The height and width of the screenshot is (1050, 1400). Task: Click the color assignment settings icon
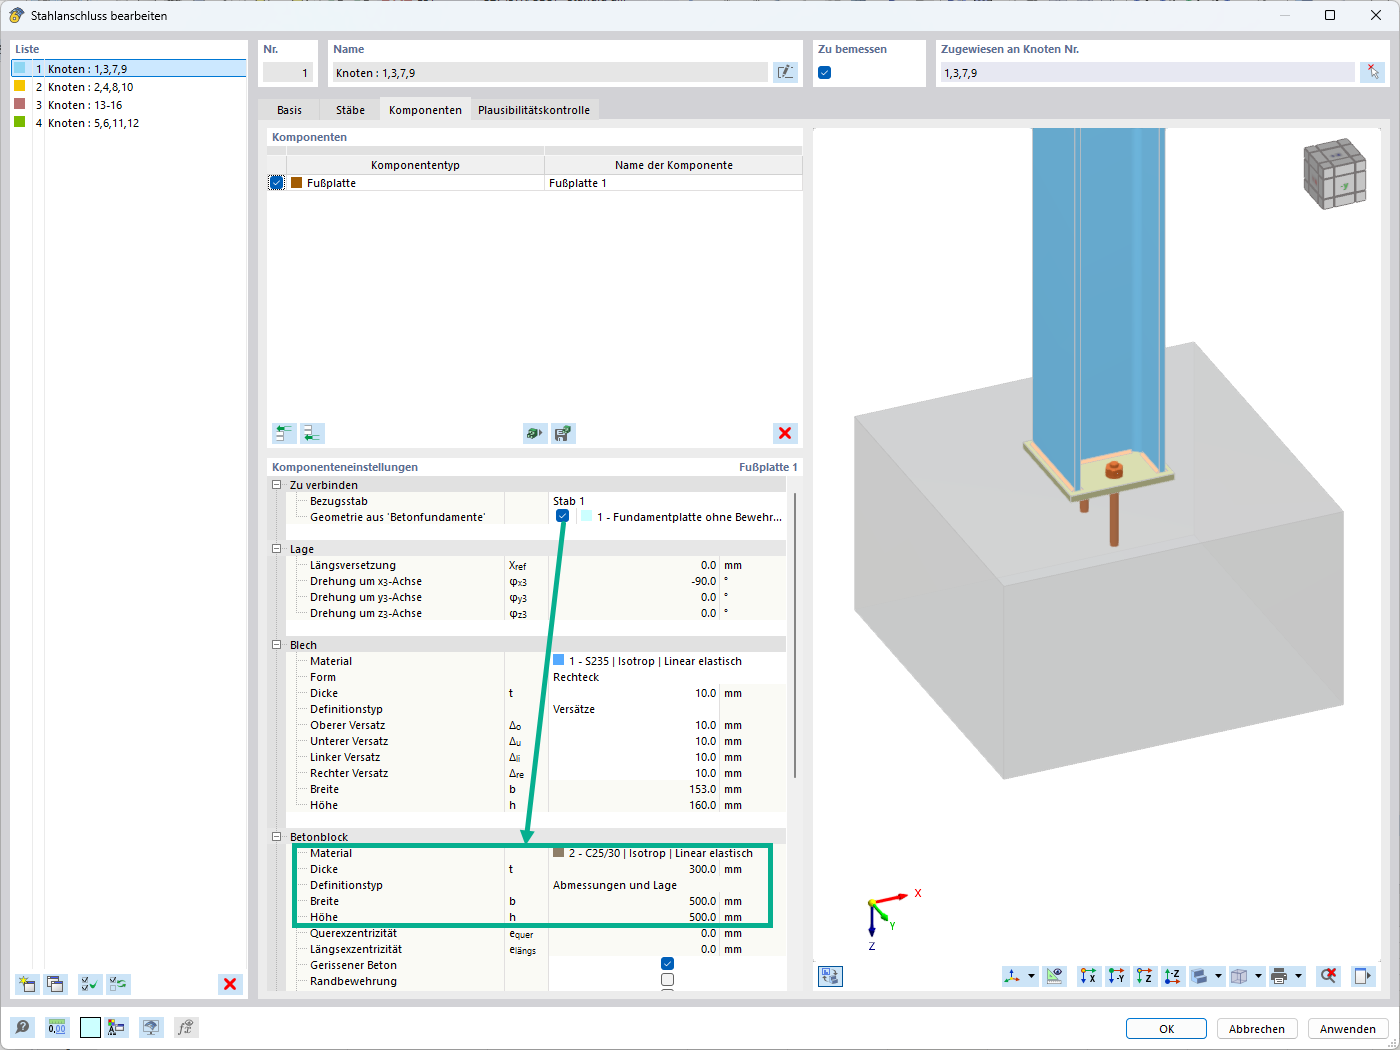coord(117,1027)
